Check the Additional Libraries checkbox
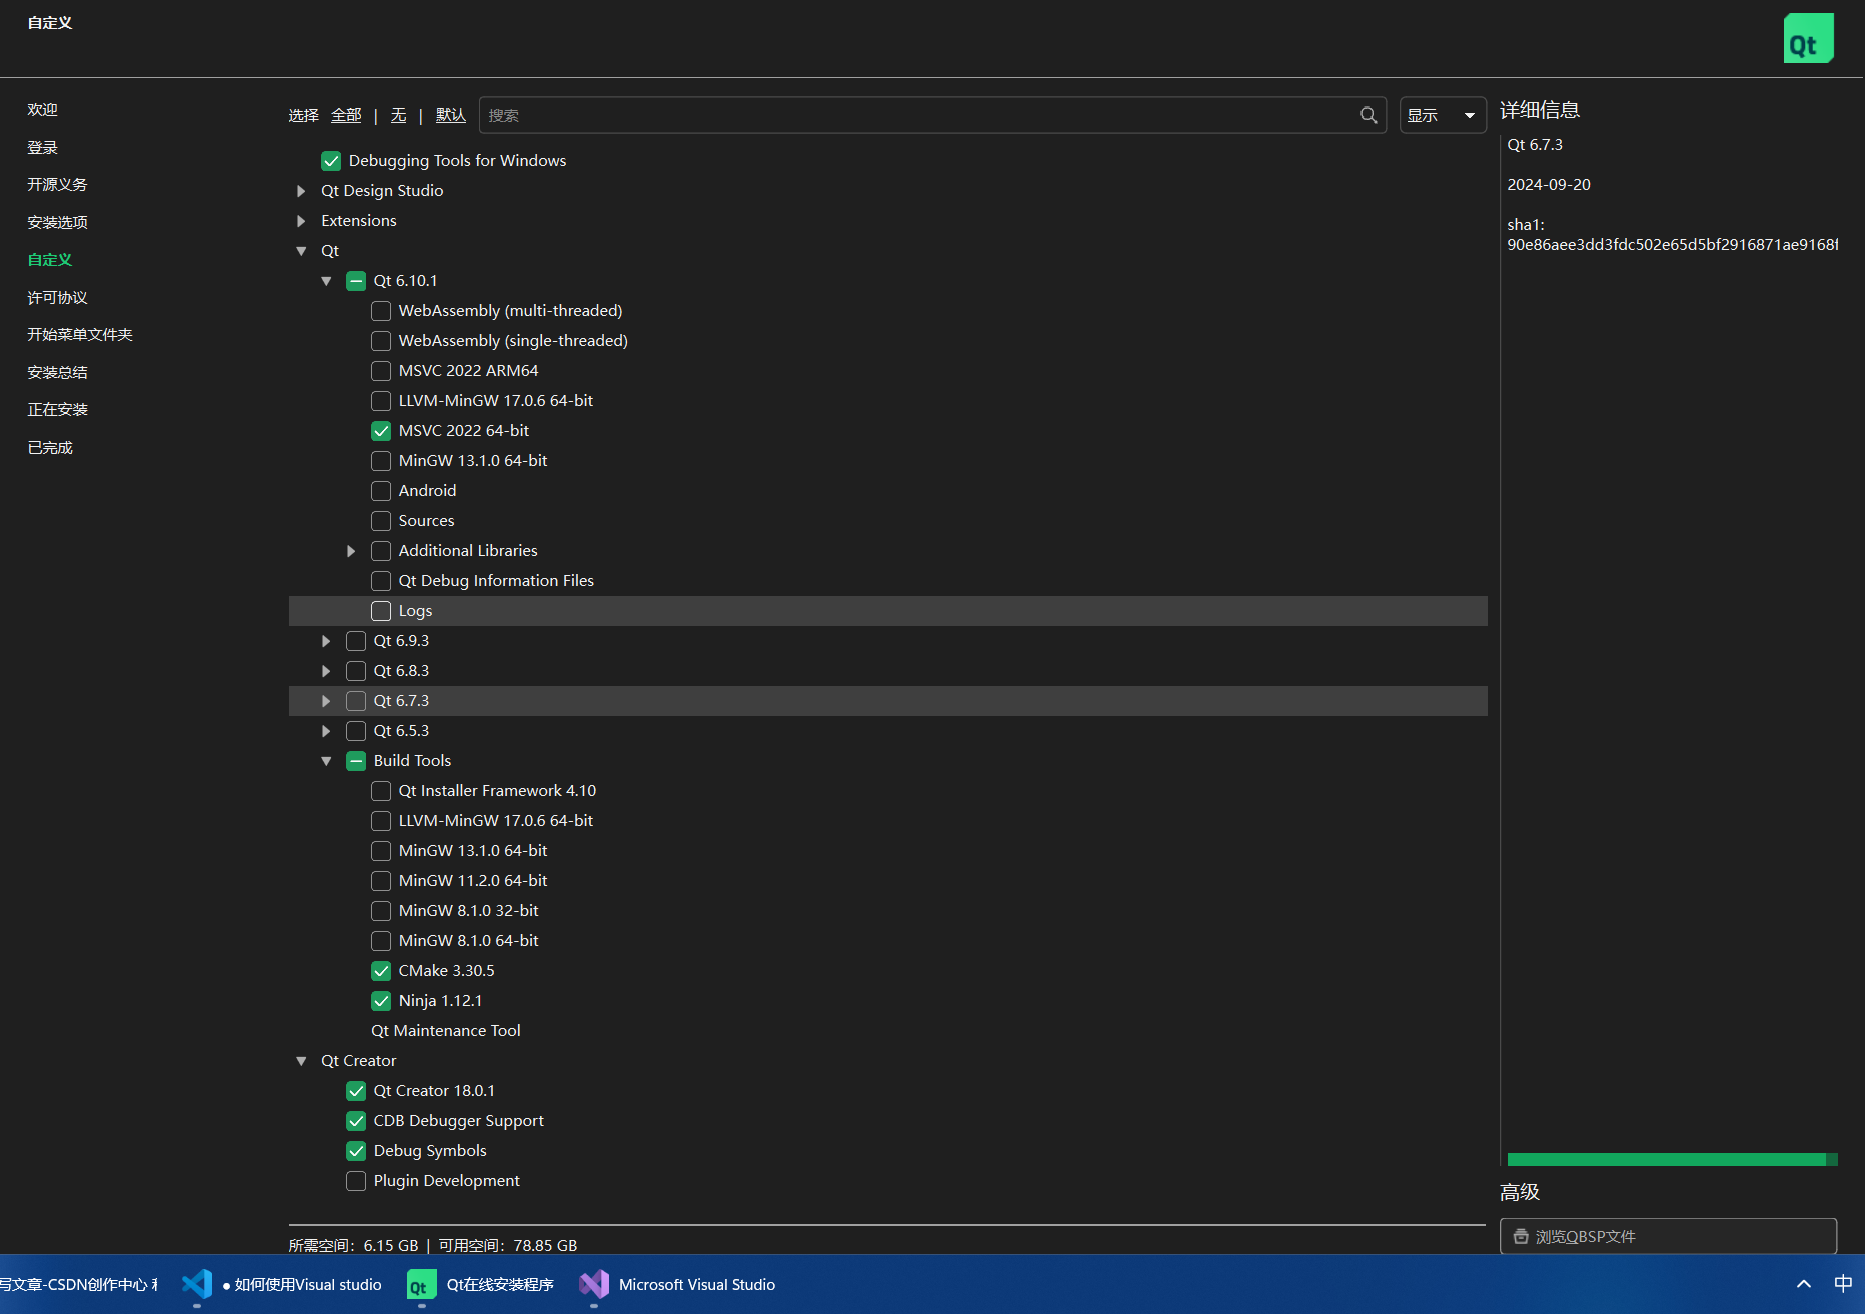The width and height of the screenshot is (1865, 1314). pyautogui.click(x=381, y=551)
